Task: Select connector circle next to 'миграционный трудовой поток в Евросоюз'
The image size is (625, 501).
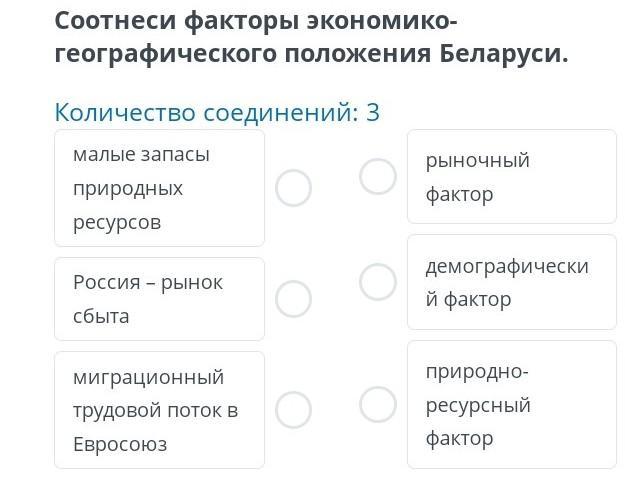Action: (293, 410)
